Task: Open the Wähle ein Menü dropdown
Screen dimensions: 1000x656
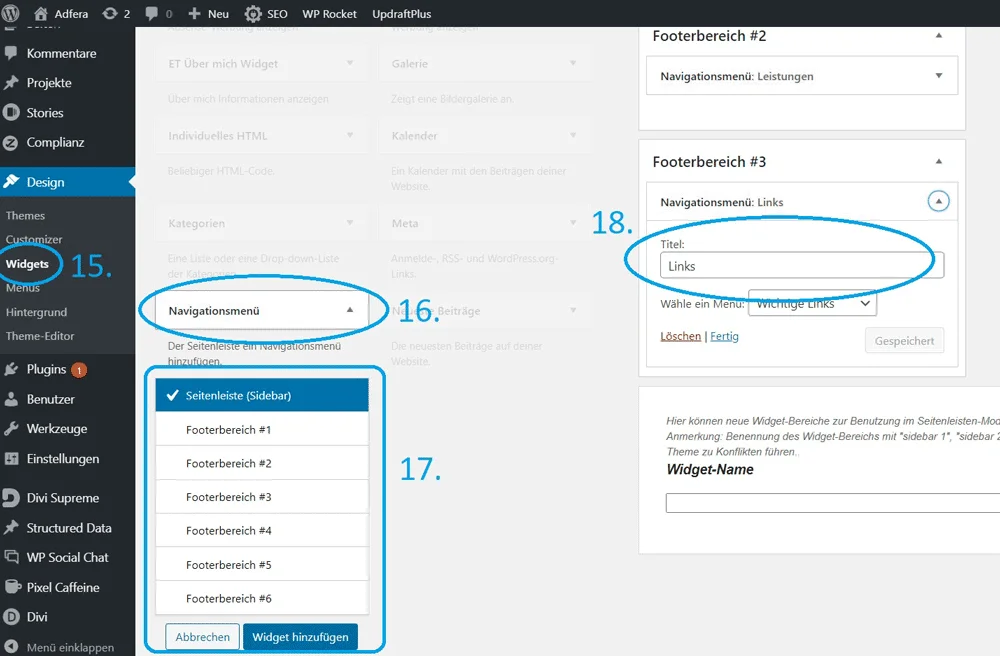Action: coord(812,303)
